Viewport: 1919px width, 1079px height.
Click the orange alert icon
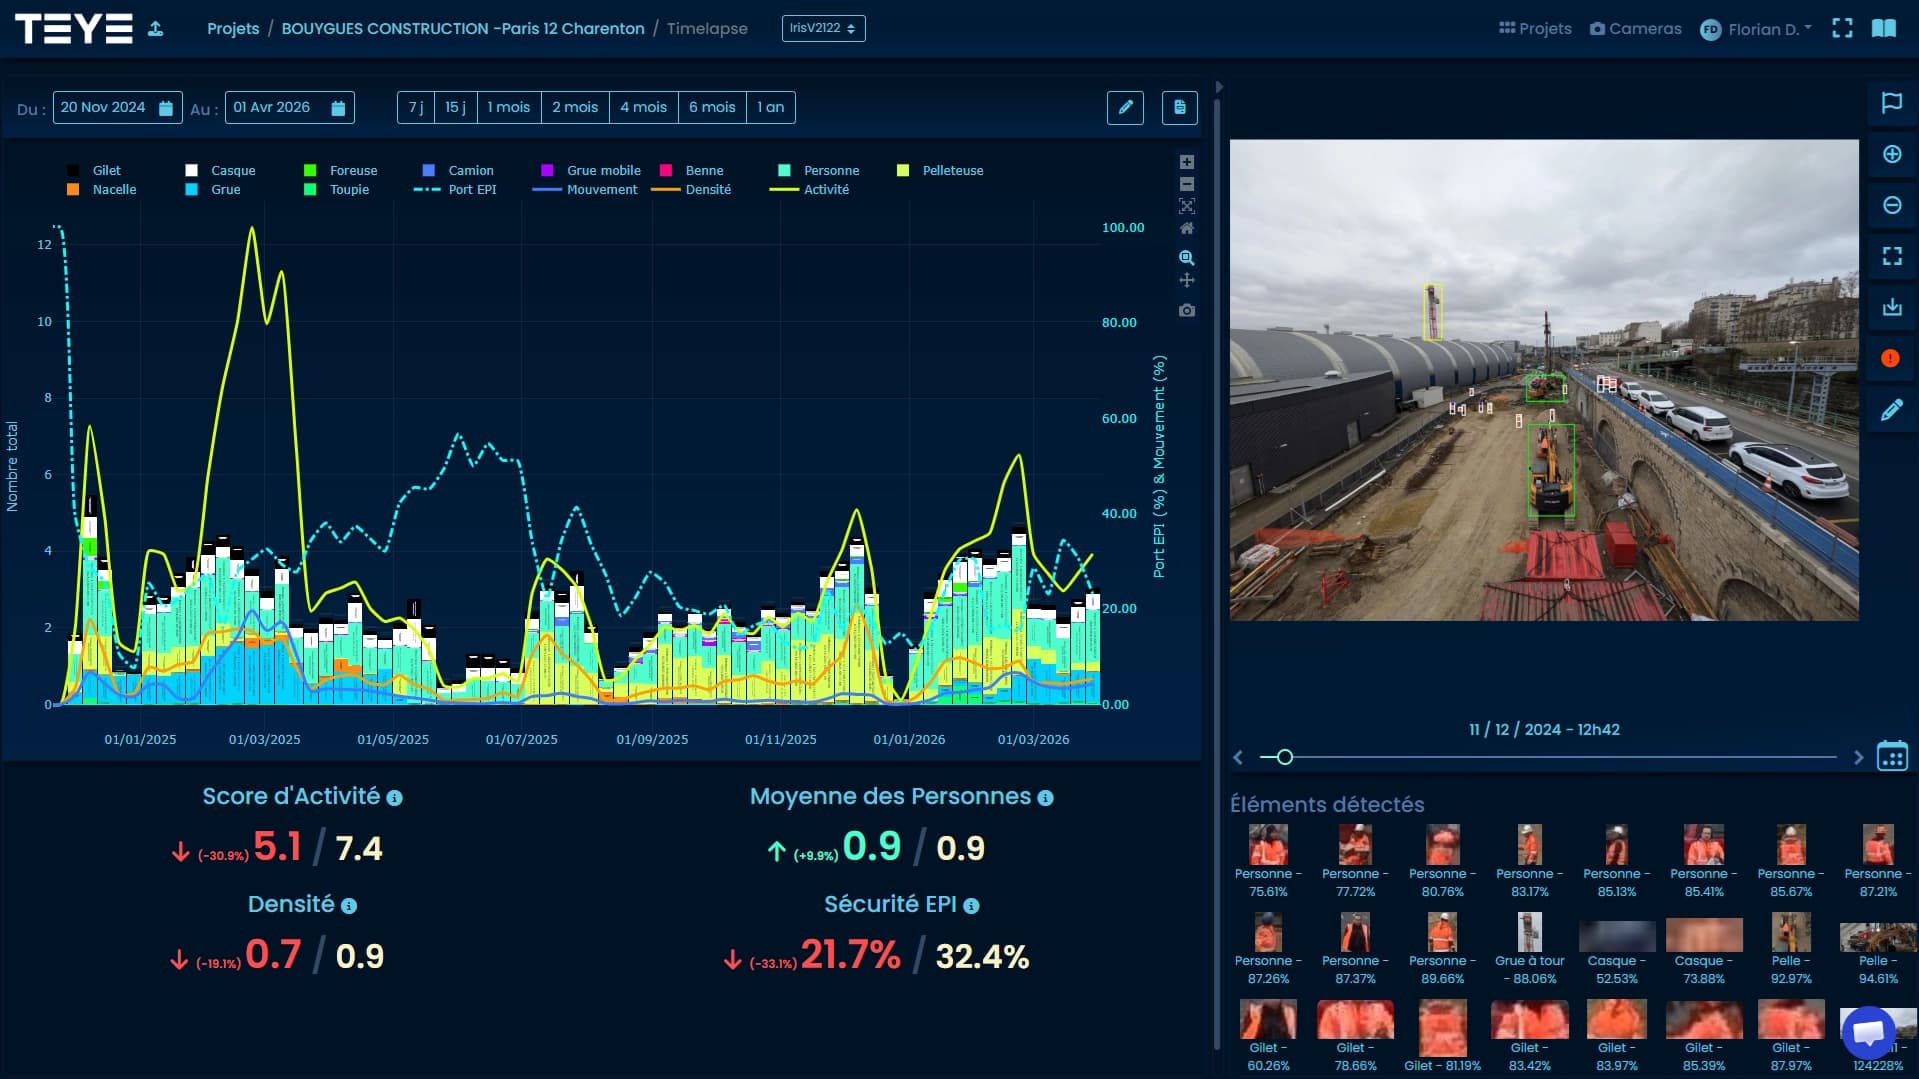tap(1890, 358)
